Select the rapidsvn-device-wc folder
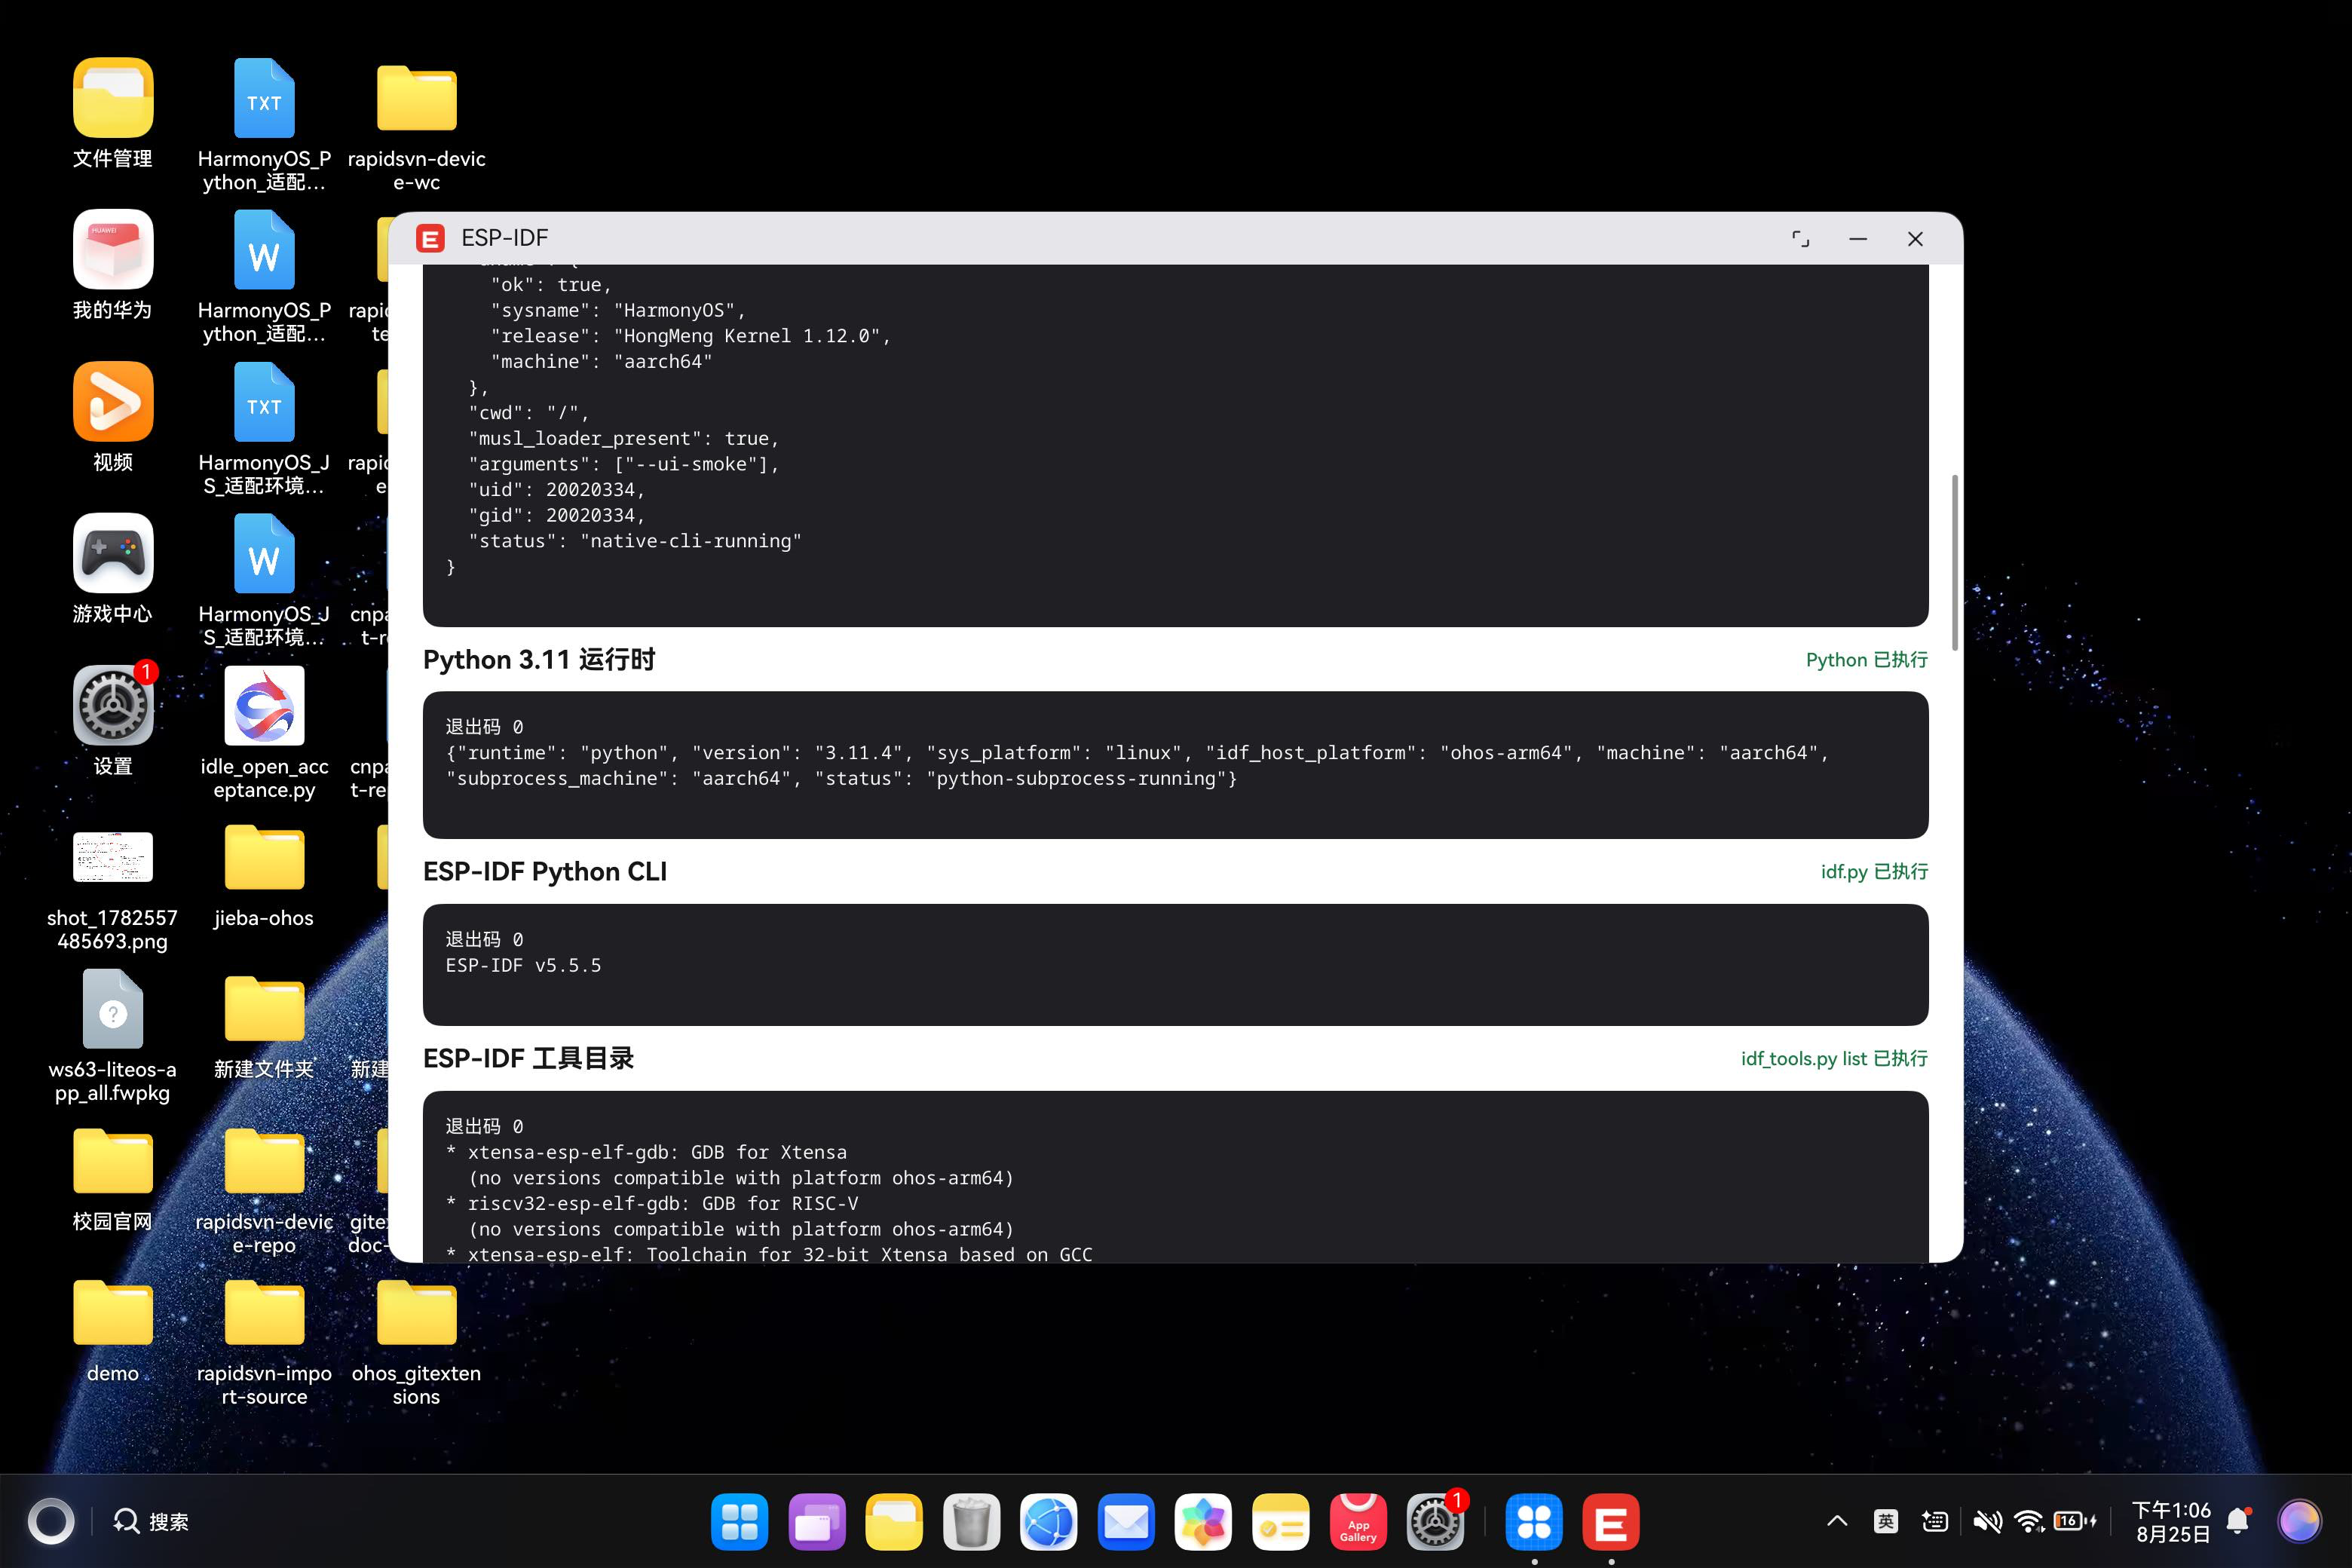The image size is (2352, 1568). pyautogui.click(x=416, y=97)
